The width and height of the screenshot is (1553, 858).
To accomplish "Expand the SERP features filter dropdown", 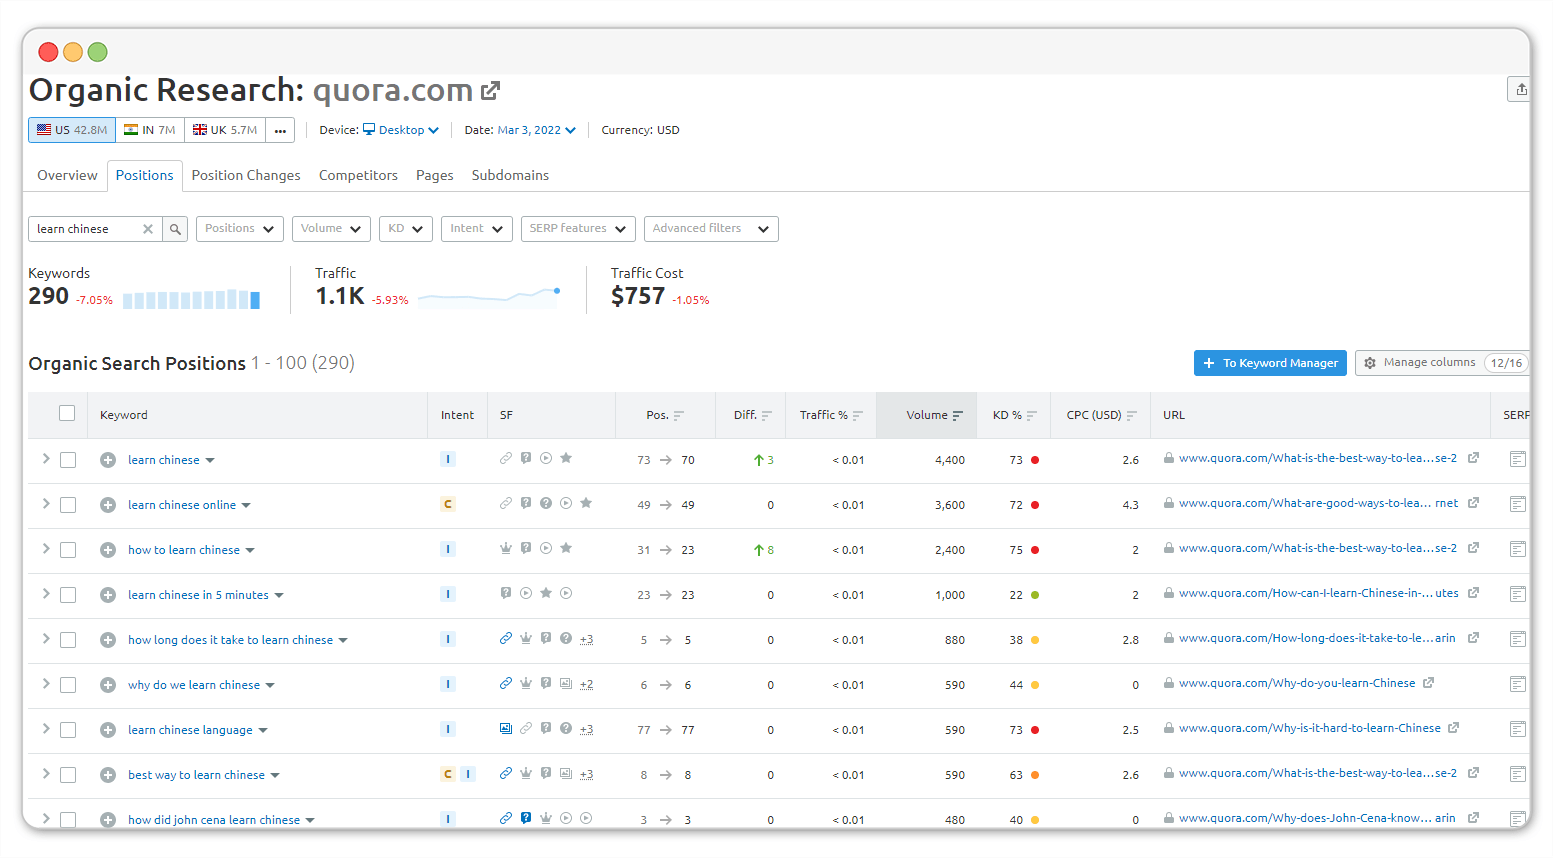I will 578,229.
